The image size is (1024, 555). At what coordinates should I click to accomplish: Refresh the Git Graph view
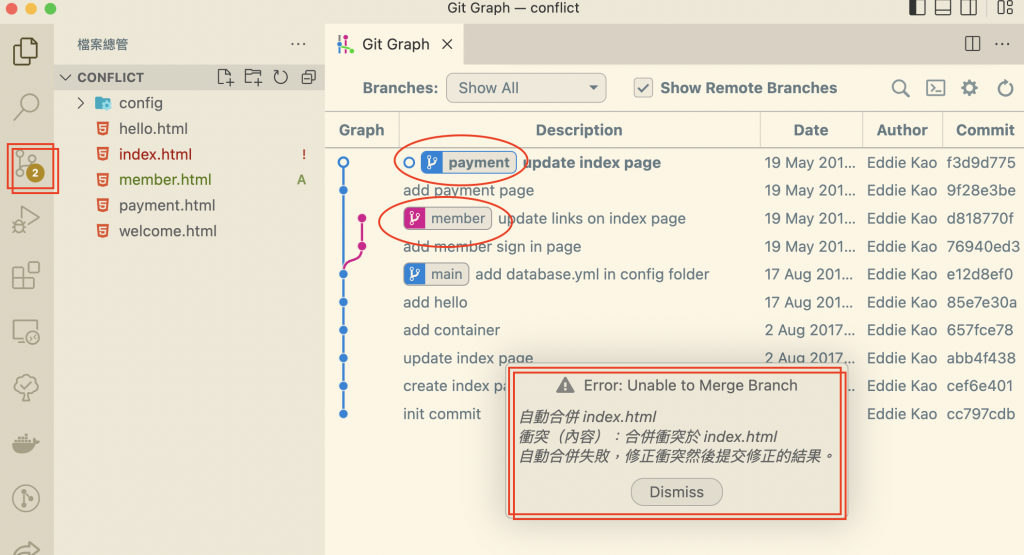(1005, 88)
